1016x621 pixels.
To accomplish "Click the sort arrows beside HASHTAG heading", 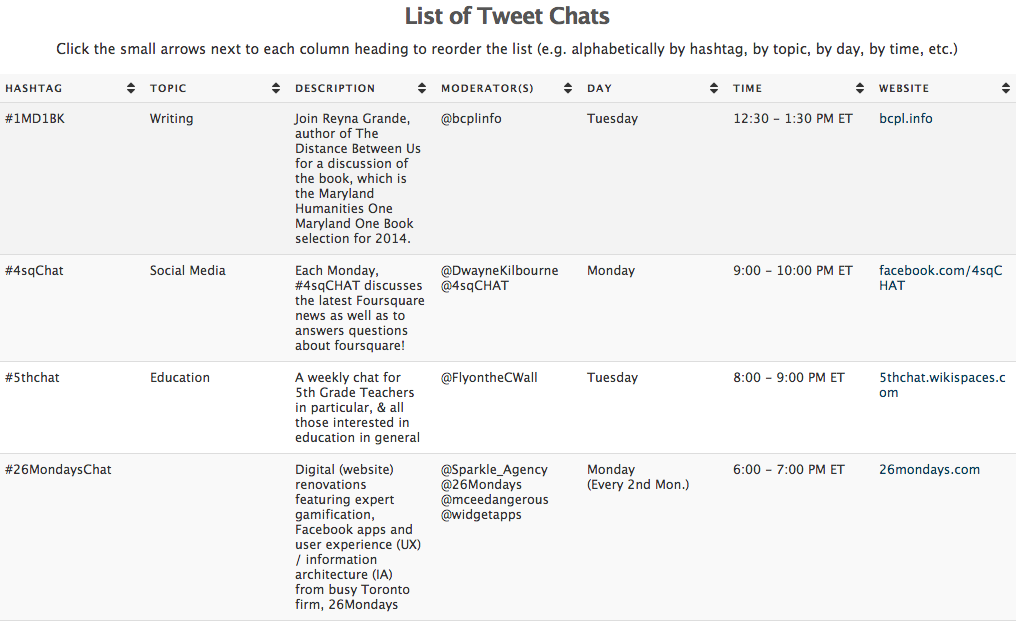I will point(130,88).
